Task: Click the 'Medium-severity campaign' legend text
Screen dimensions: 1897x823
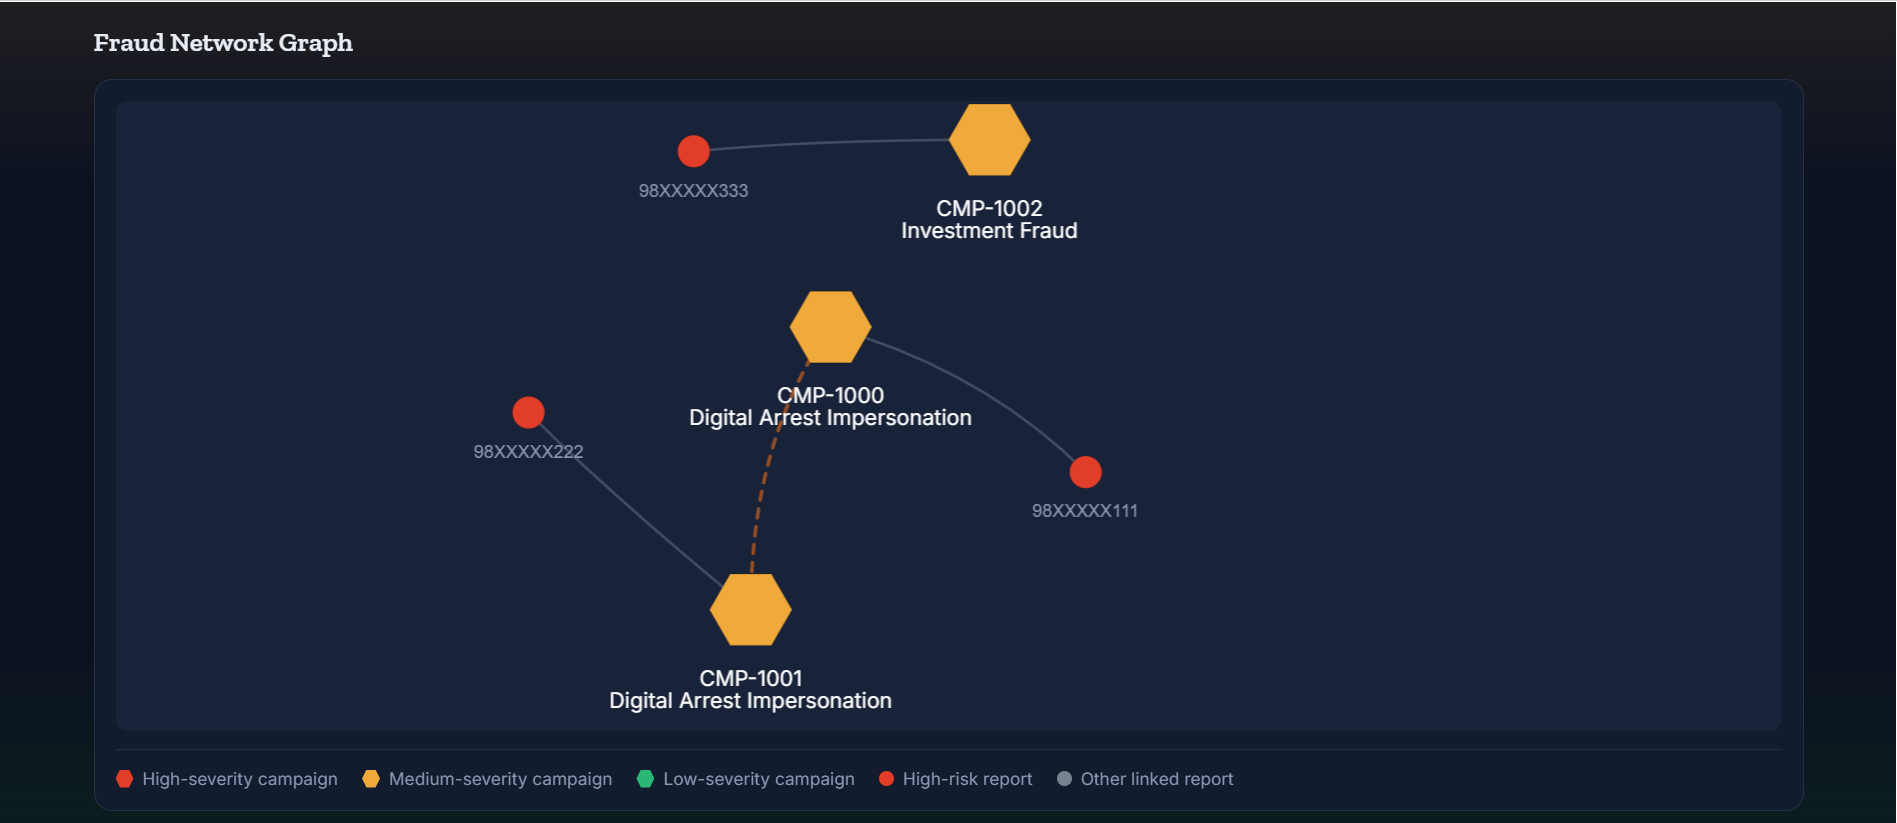Action: 500,779
